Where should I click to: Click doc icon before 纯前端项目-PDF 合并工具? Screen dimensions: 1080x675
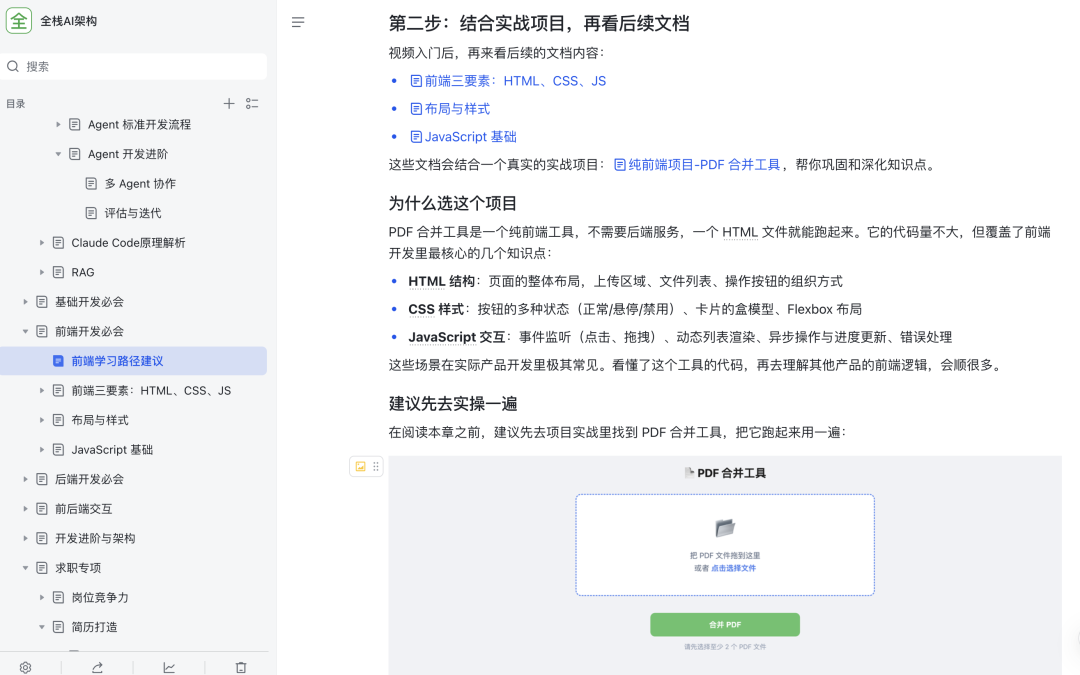tap(620, 165)
